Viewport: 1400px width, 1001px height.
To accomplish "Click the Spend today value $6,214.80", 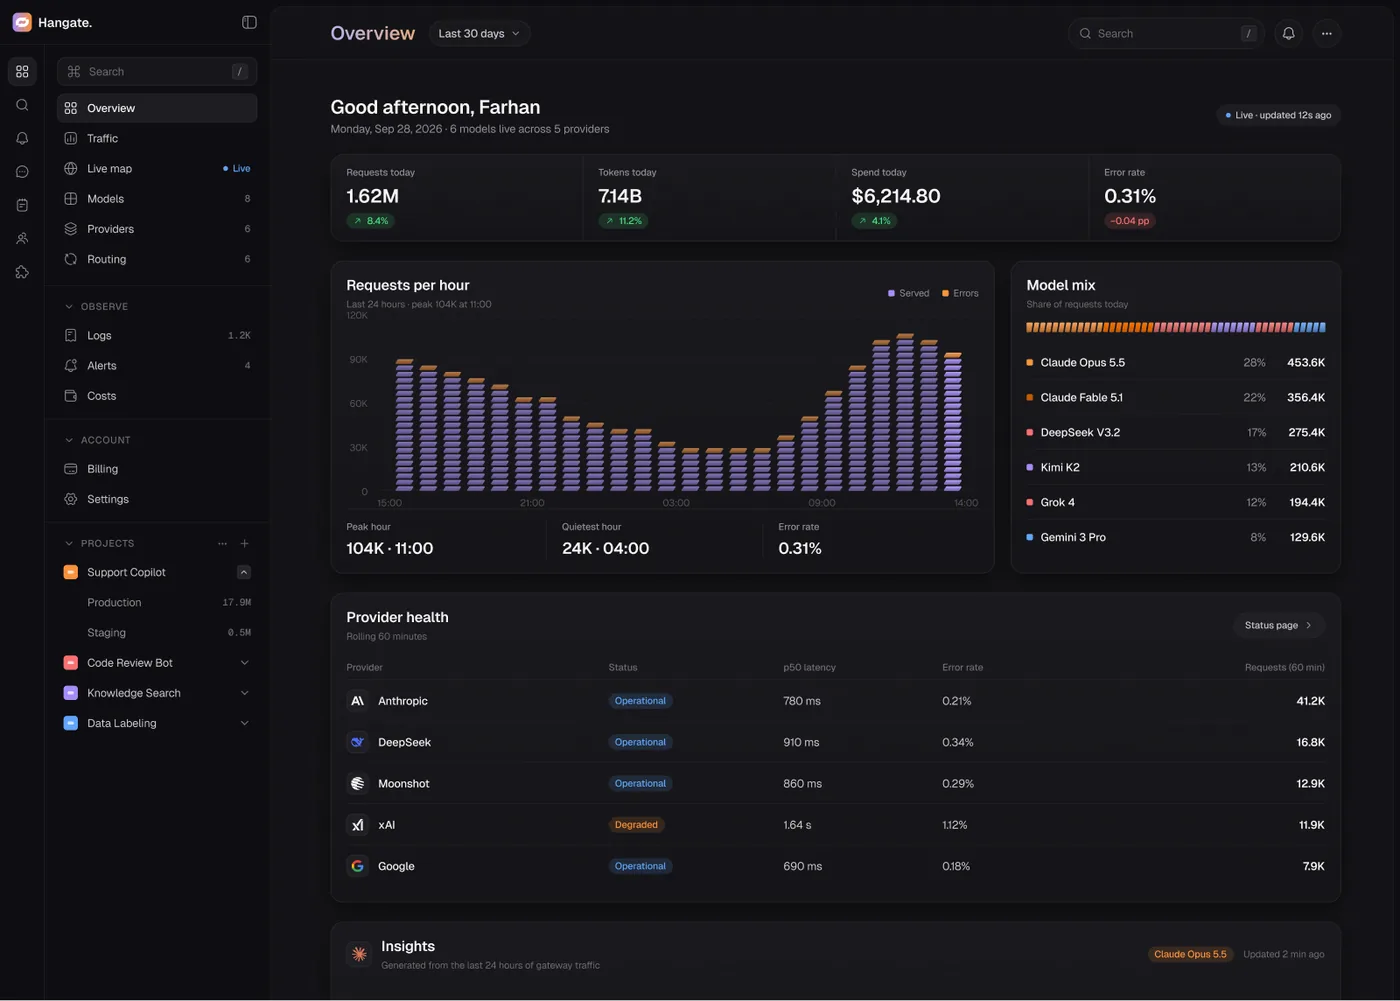I will [x=896, y=196].
